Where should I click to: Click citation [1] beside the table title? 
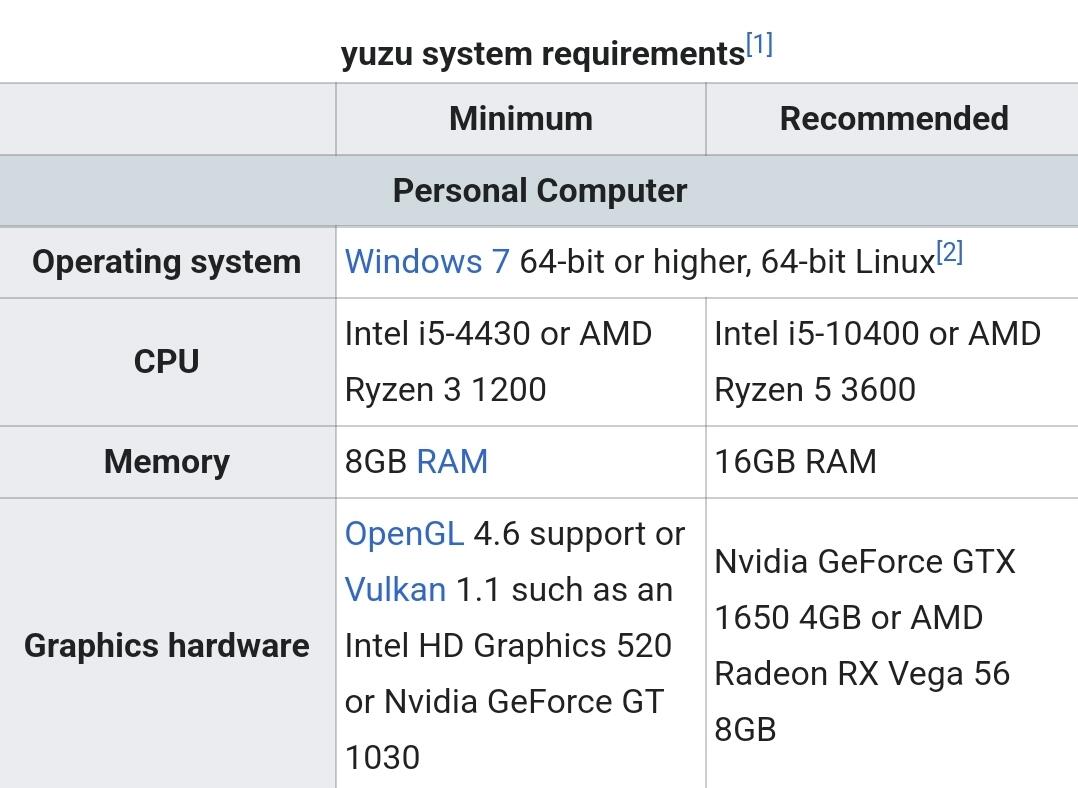pyautogui.click(x=759, y=46)
